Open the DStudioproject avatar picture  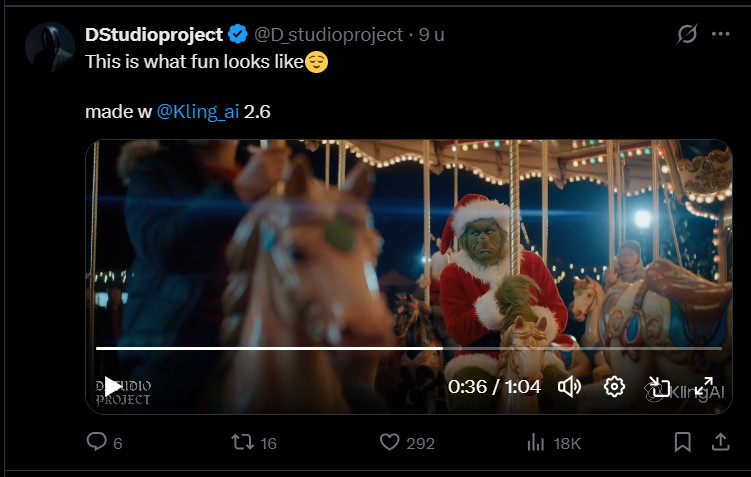[x=49, y=46]
